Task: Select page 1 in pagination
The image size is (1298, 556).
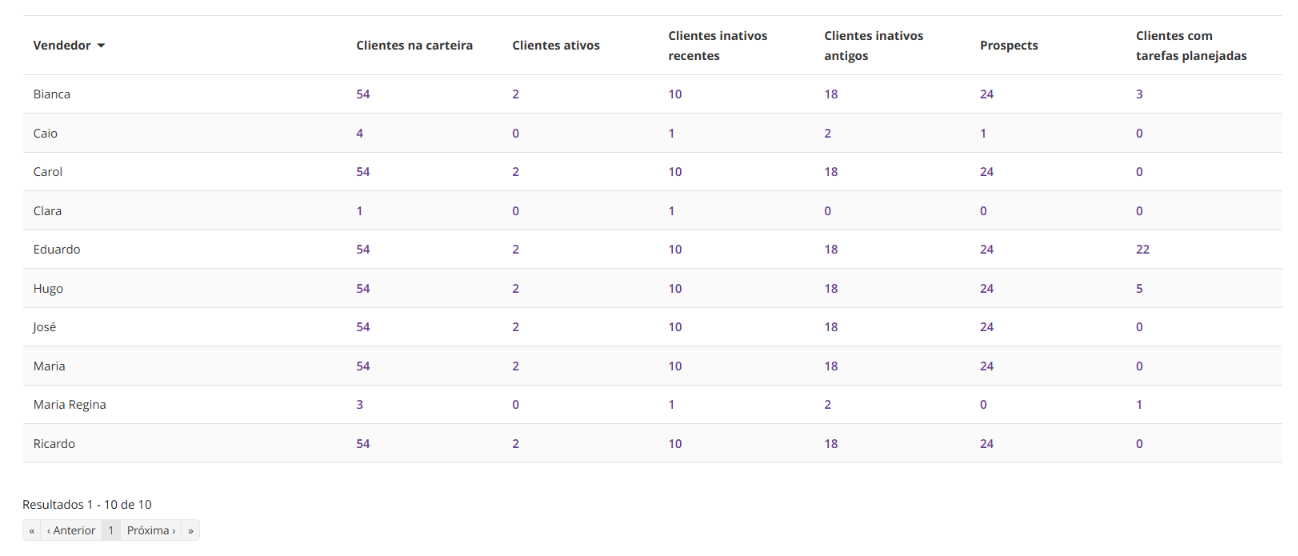Action: coord(111,531)
